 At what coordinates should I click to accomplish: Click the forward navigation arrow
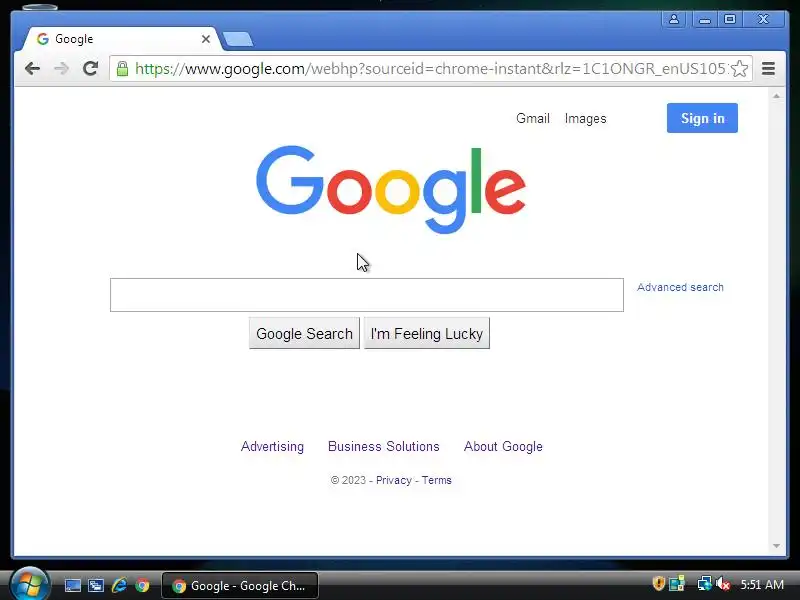point(61,68)
